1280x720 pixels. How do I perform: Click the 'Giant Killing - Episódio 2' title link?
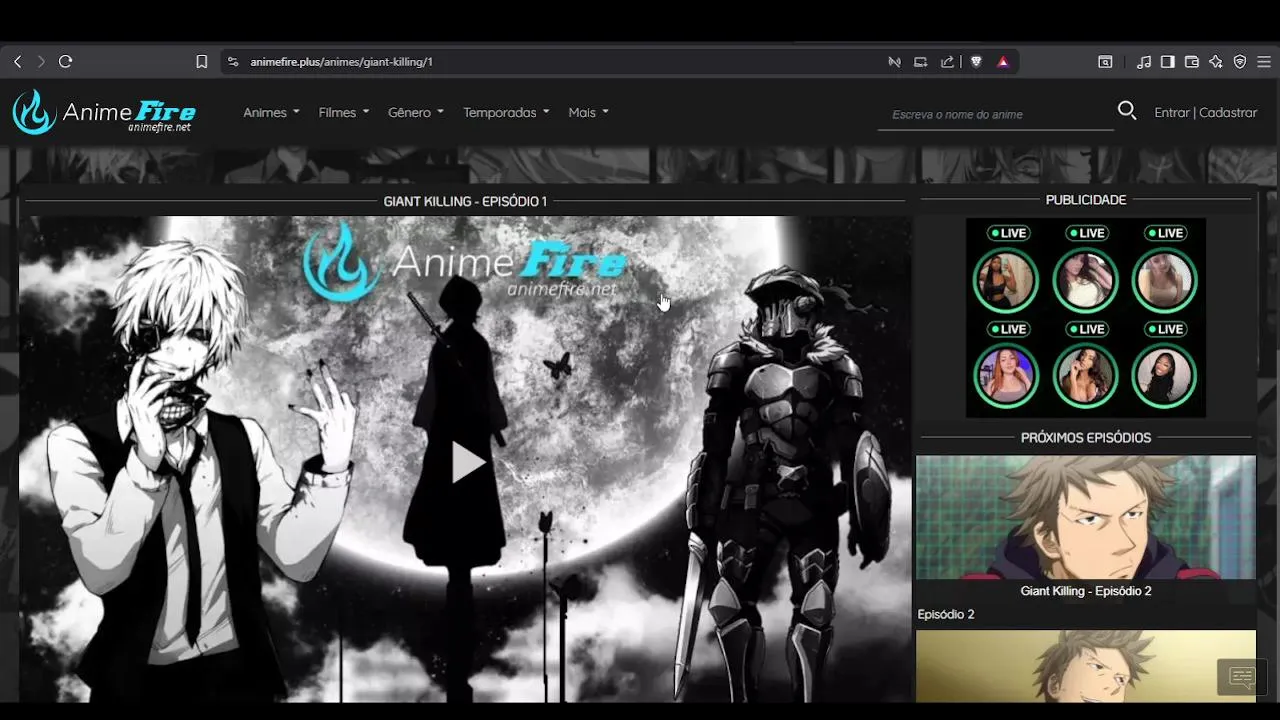click(1086, 591)
